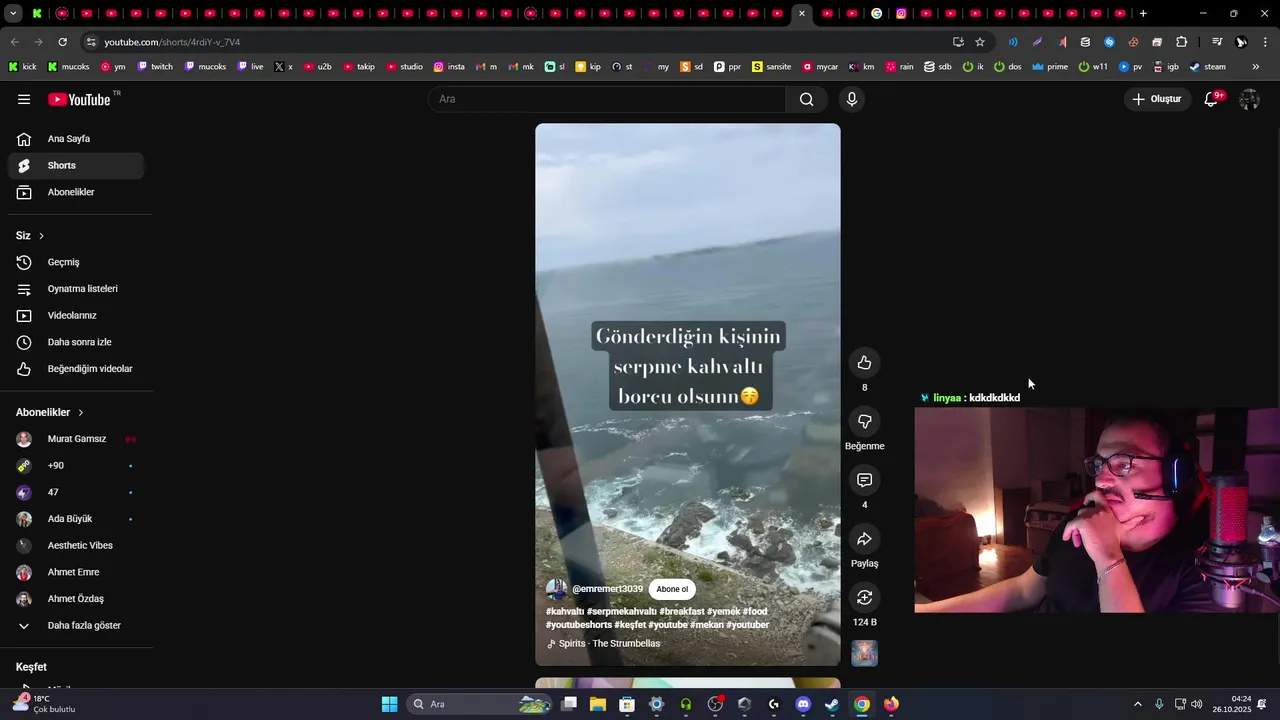
Task: Open Discord from the taskbar
Action: point(803,704)
